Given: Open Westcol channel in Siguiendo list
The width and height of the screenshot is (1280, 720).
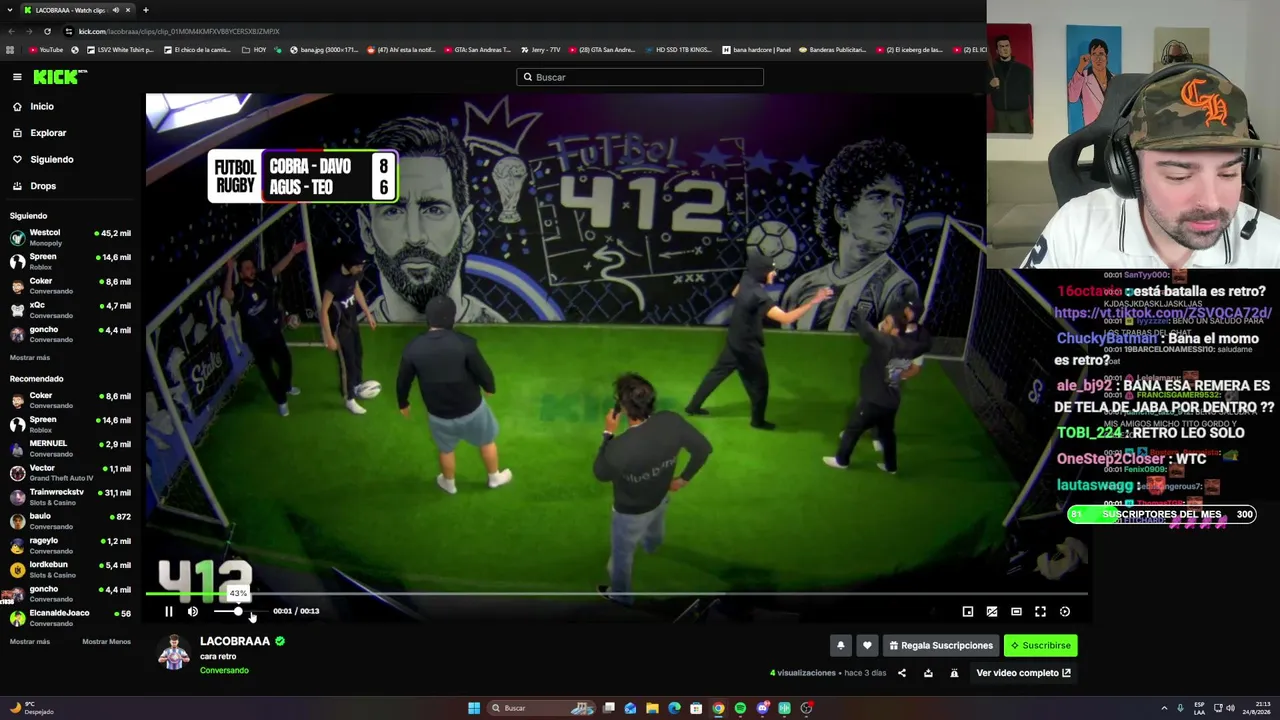Looking at the screenshot, I should coord(70,237).
